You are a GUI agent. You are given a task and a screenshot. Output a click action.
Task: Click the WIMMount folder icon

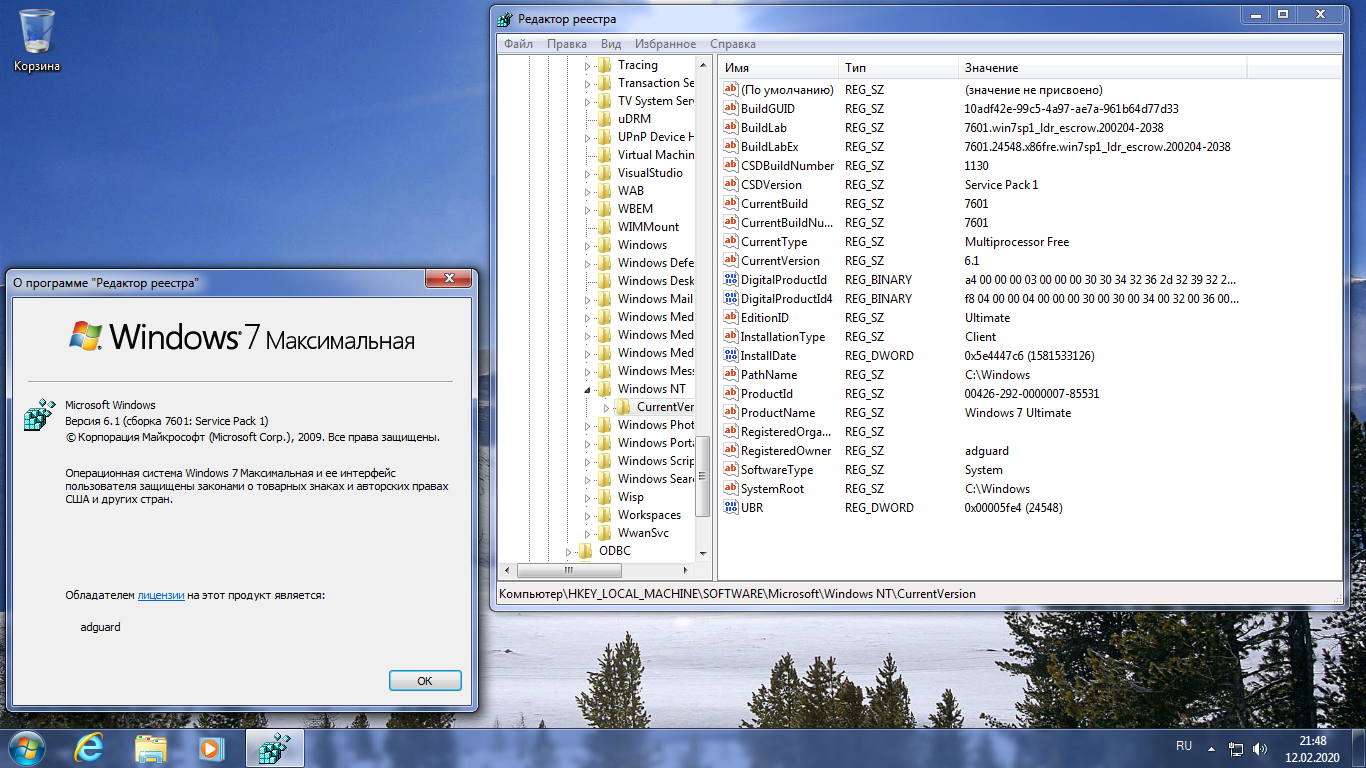pyautogui.click(x=603, y=227)
